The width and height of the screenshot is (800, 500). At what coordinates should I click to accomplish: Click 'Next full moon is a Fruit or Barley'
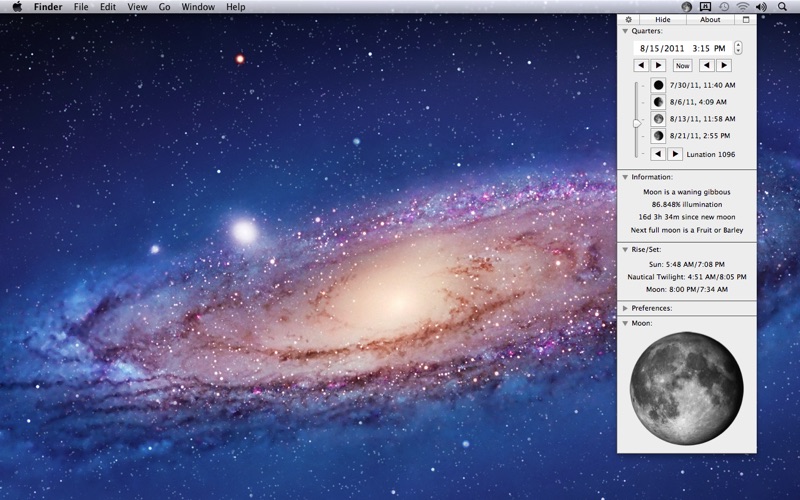pyautogui.click(x=687, y=230)
